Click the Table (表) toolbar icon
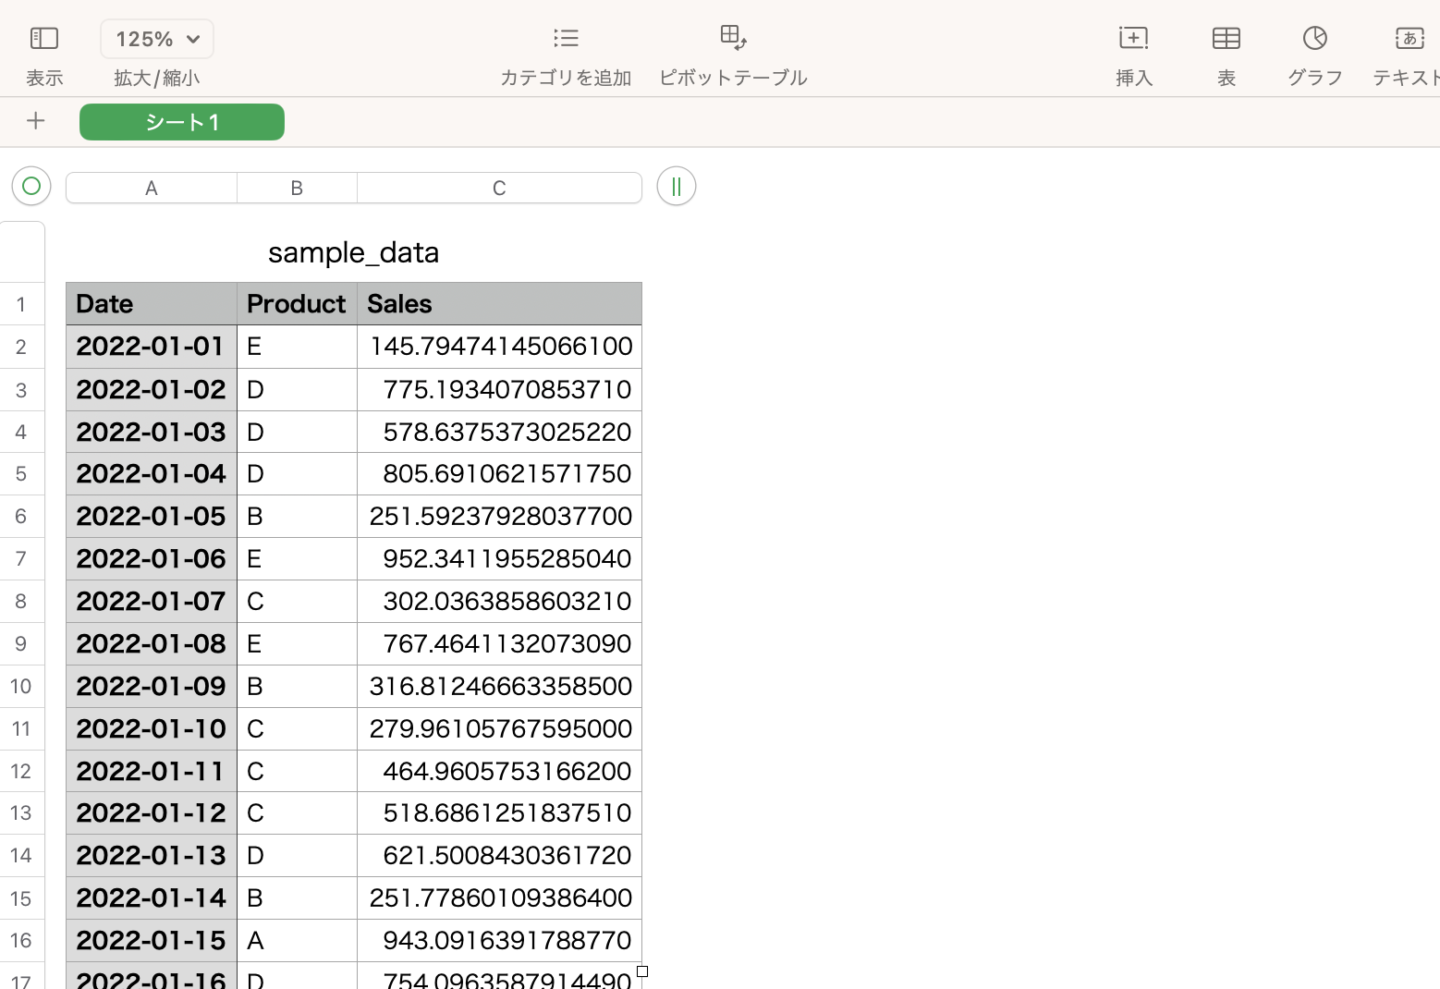The width and height of the screenshot is (1440, 989). (x=1226, y=39)
